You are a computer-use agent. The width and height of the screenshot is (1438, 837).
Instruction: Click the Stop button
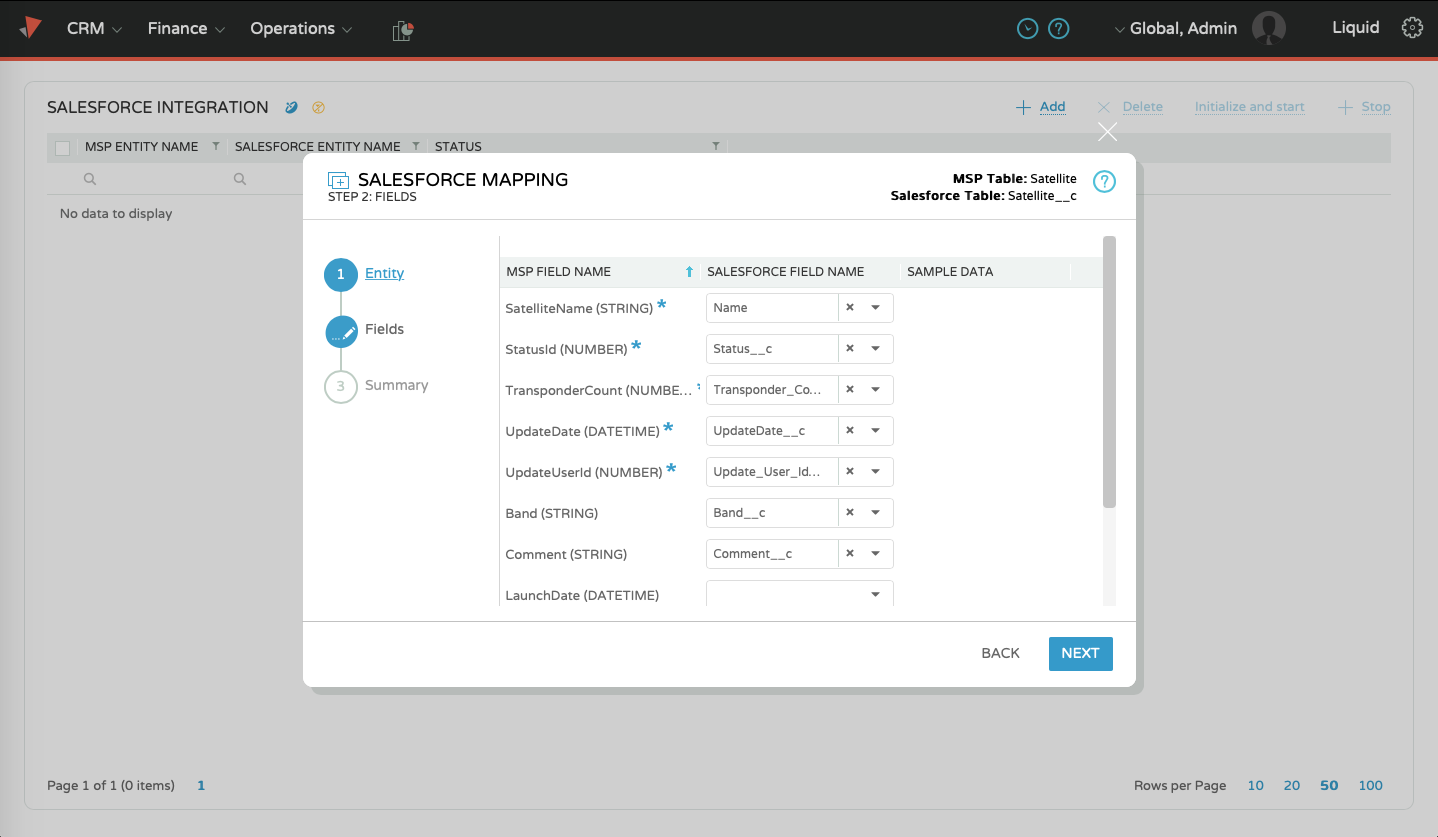coord(1364,107)
